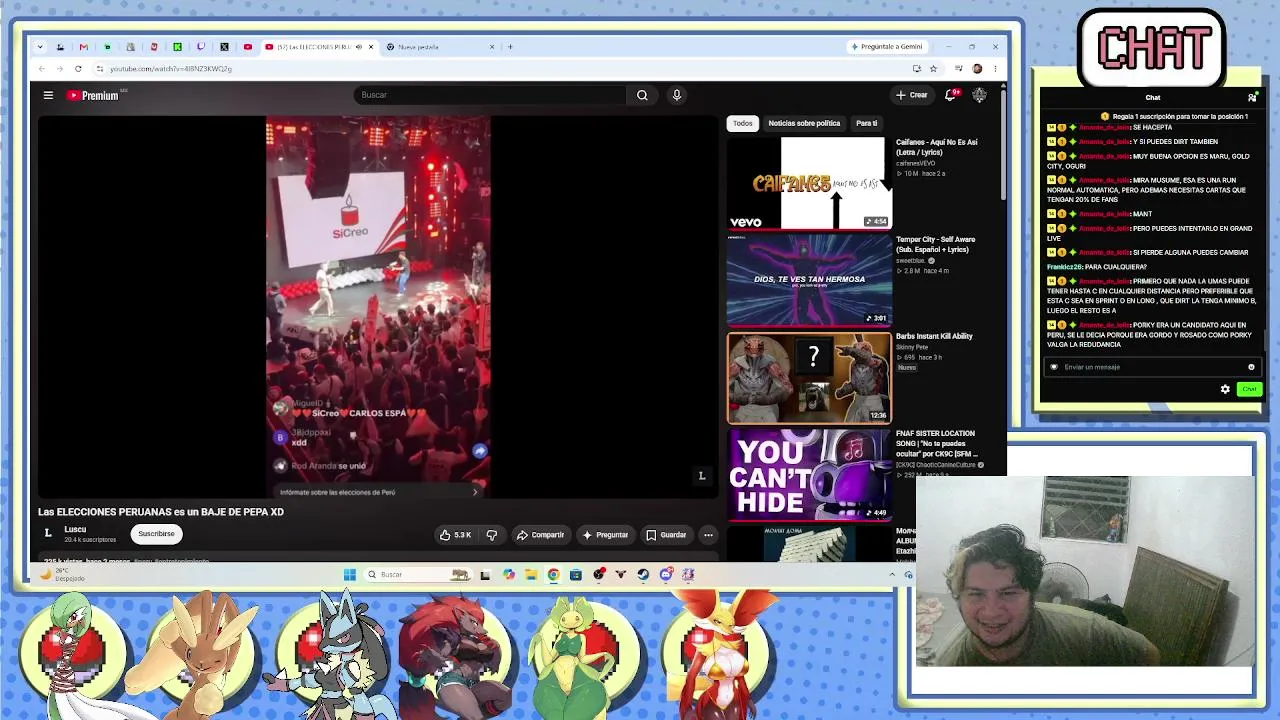1280x720 pixels.
Task: Click the video title "Las ELECCIONES PERUANAS"
Action: (161, 512)
